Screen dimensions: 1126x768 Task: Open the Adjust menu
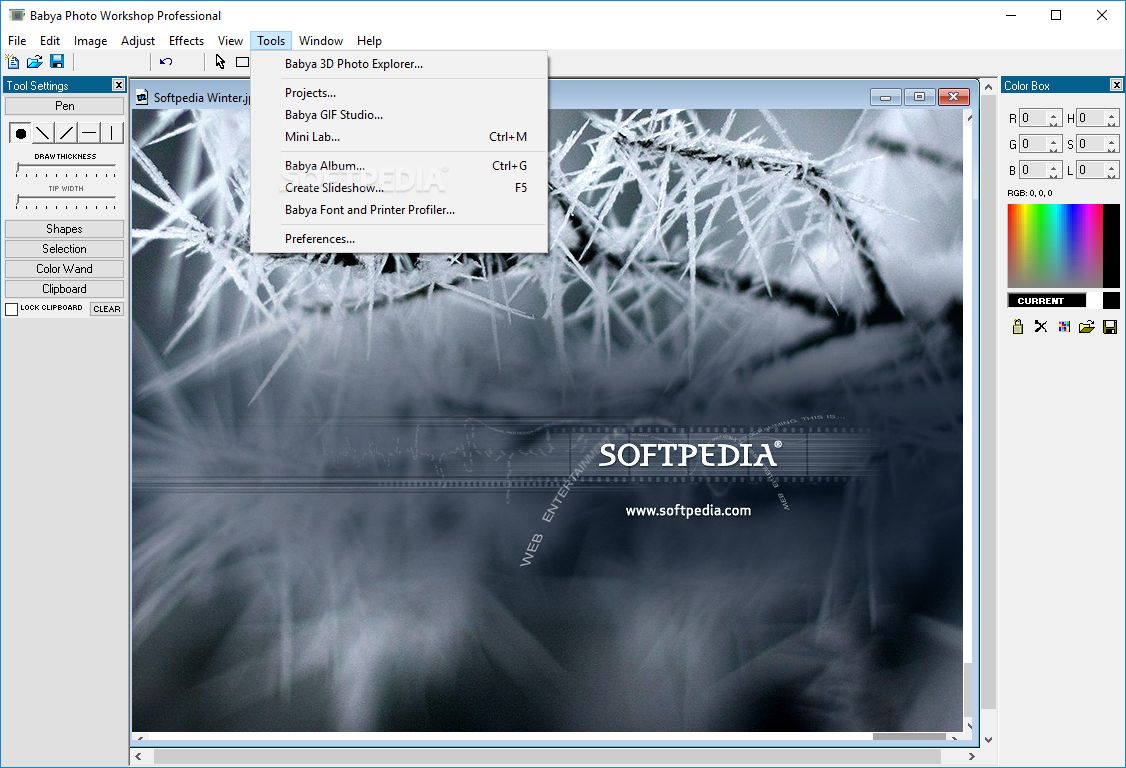(x=138, y=41)
